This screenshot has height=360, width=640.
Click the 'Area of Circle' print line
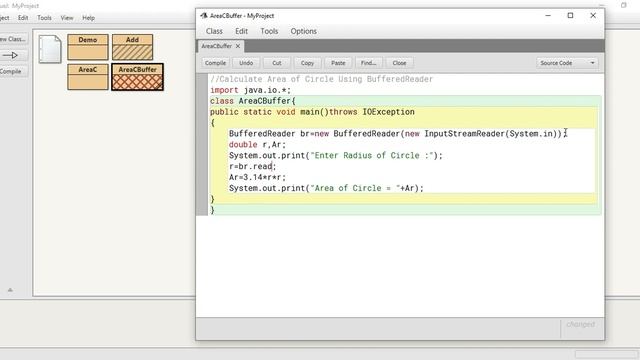click(326, 188)
